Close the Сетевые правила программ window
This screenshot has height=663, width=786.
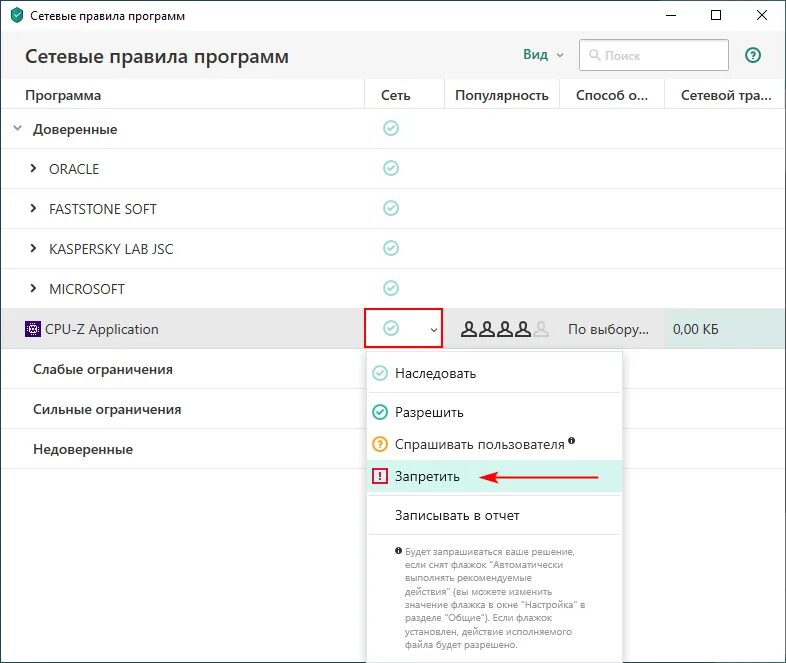click(x=761, y=16)
